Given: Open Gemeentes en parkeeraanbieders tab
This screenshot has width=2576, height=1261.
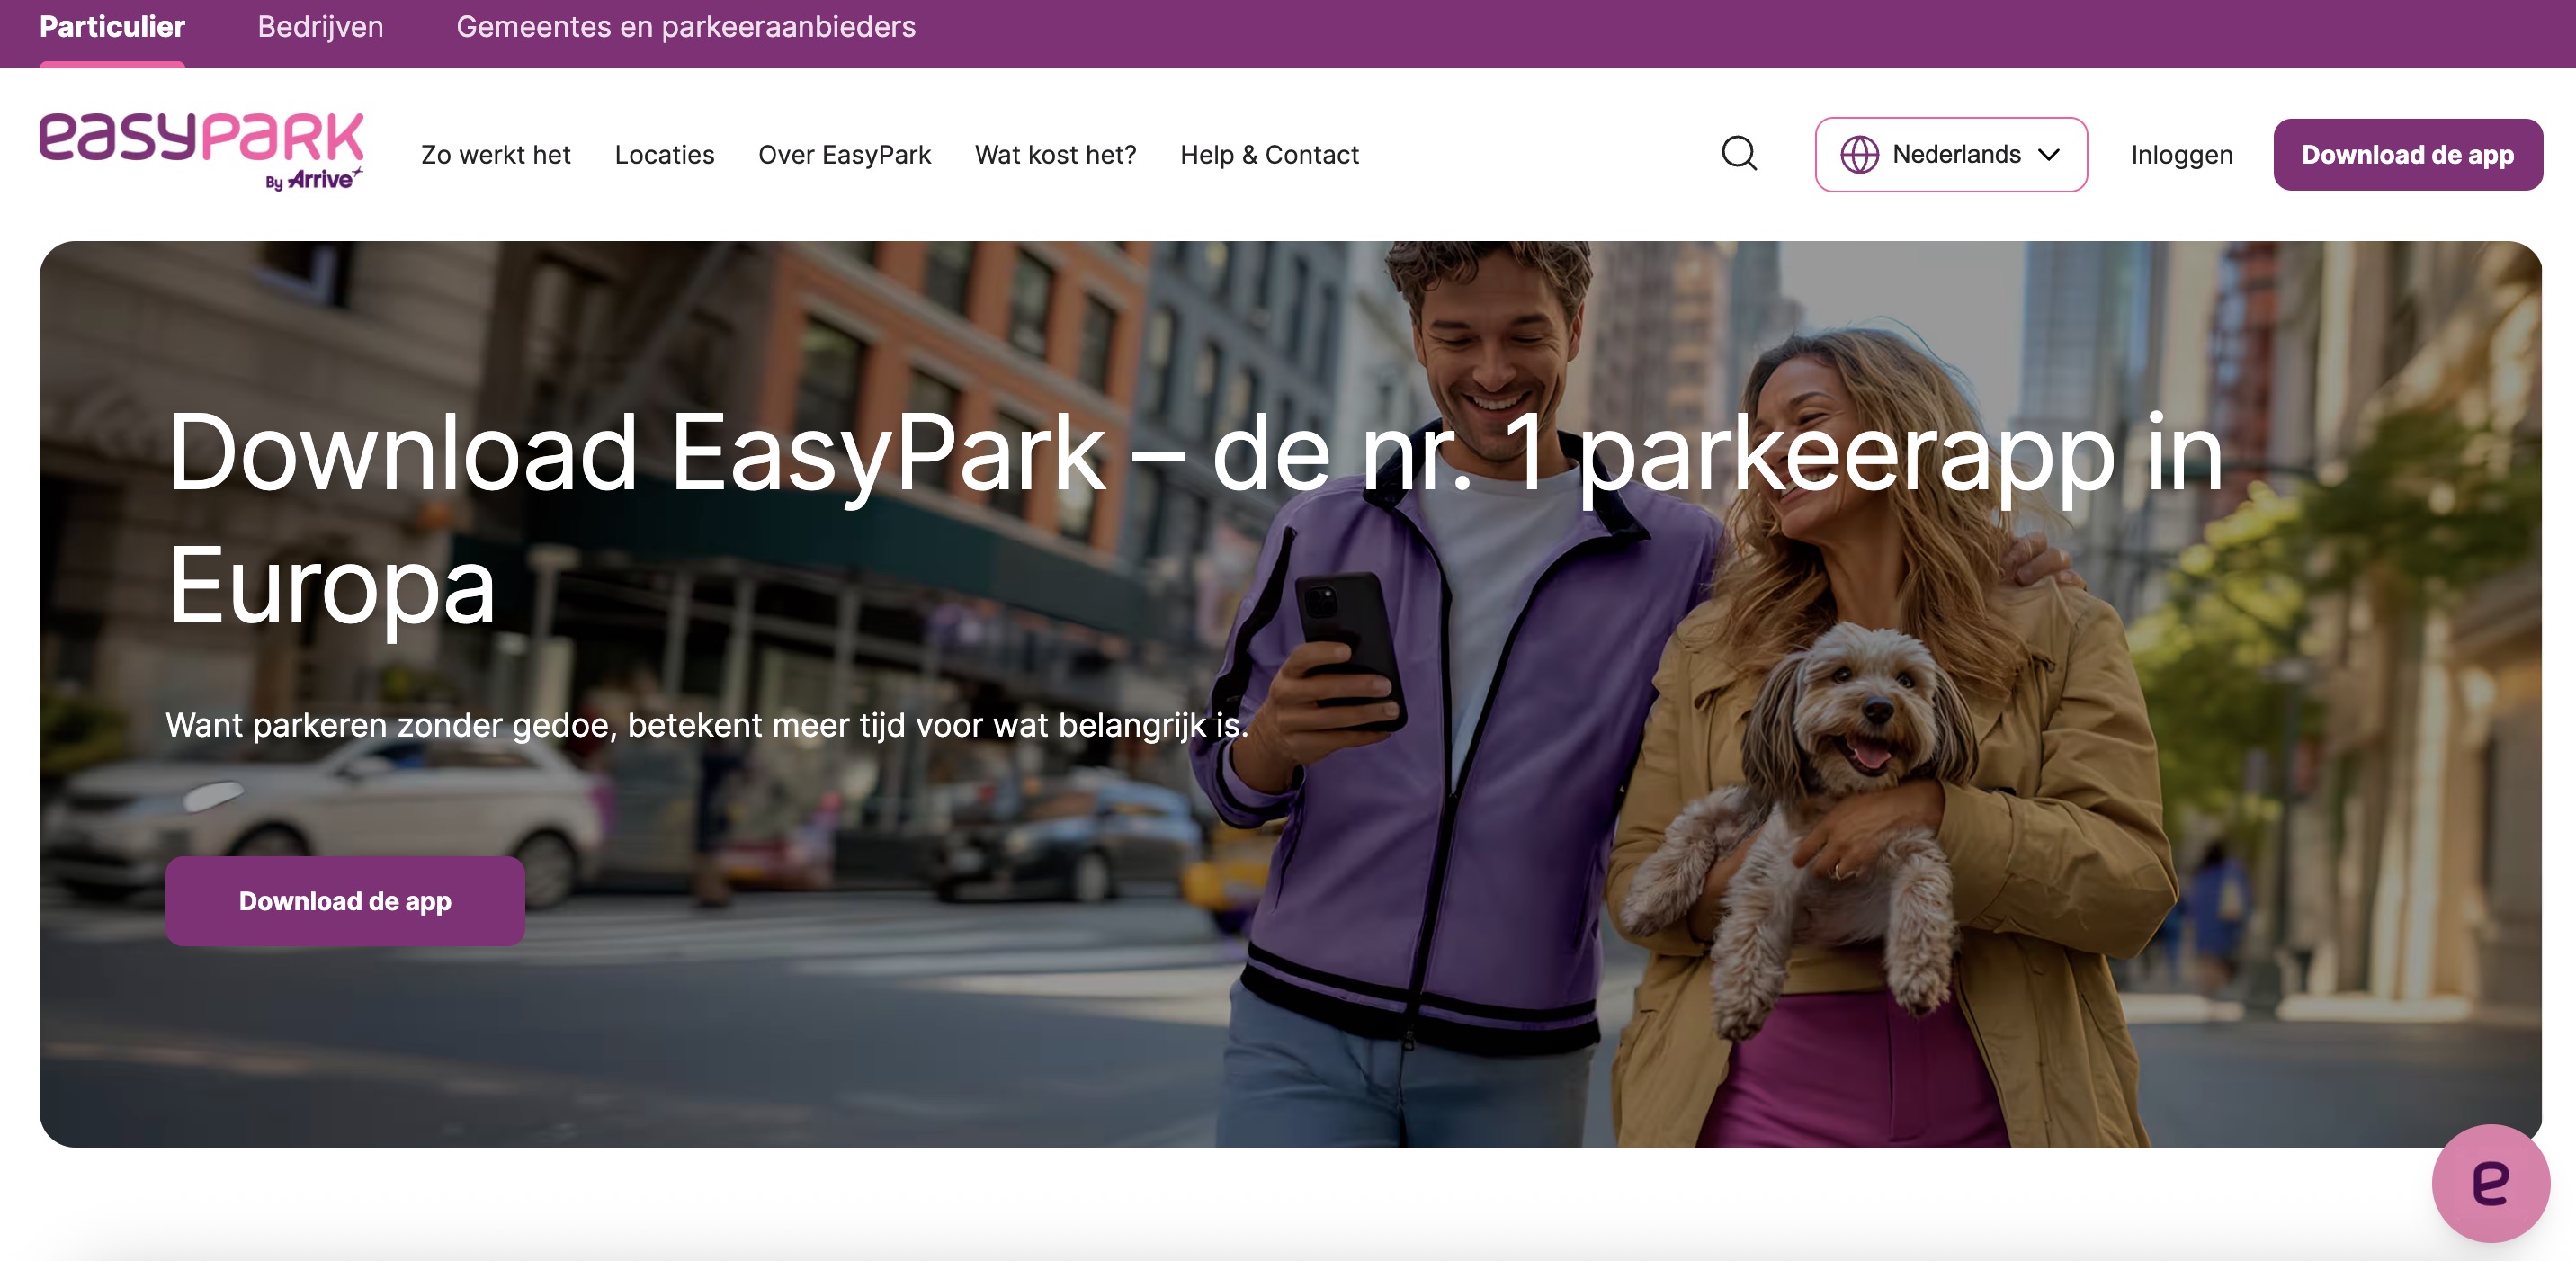Looking at the screenshot, I should pos(686,27).
